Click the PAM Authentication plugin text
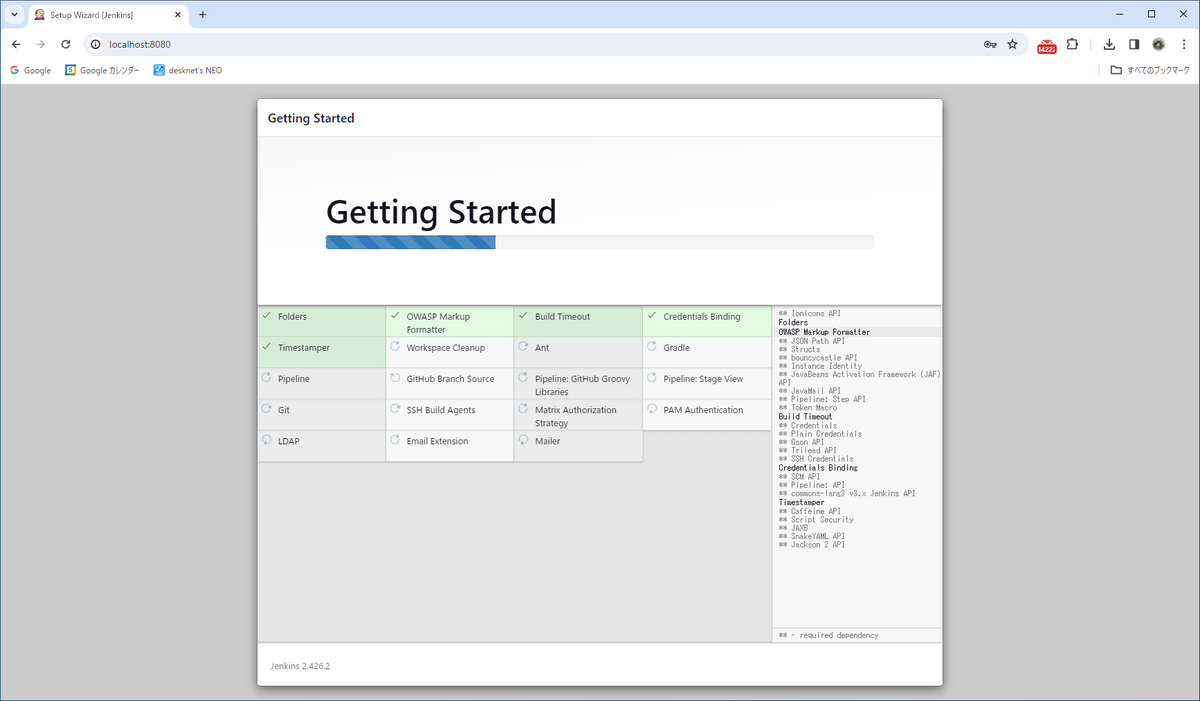Viewport: 1200px width, 701px height. 703,410
